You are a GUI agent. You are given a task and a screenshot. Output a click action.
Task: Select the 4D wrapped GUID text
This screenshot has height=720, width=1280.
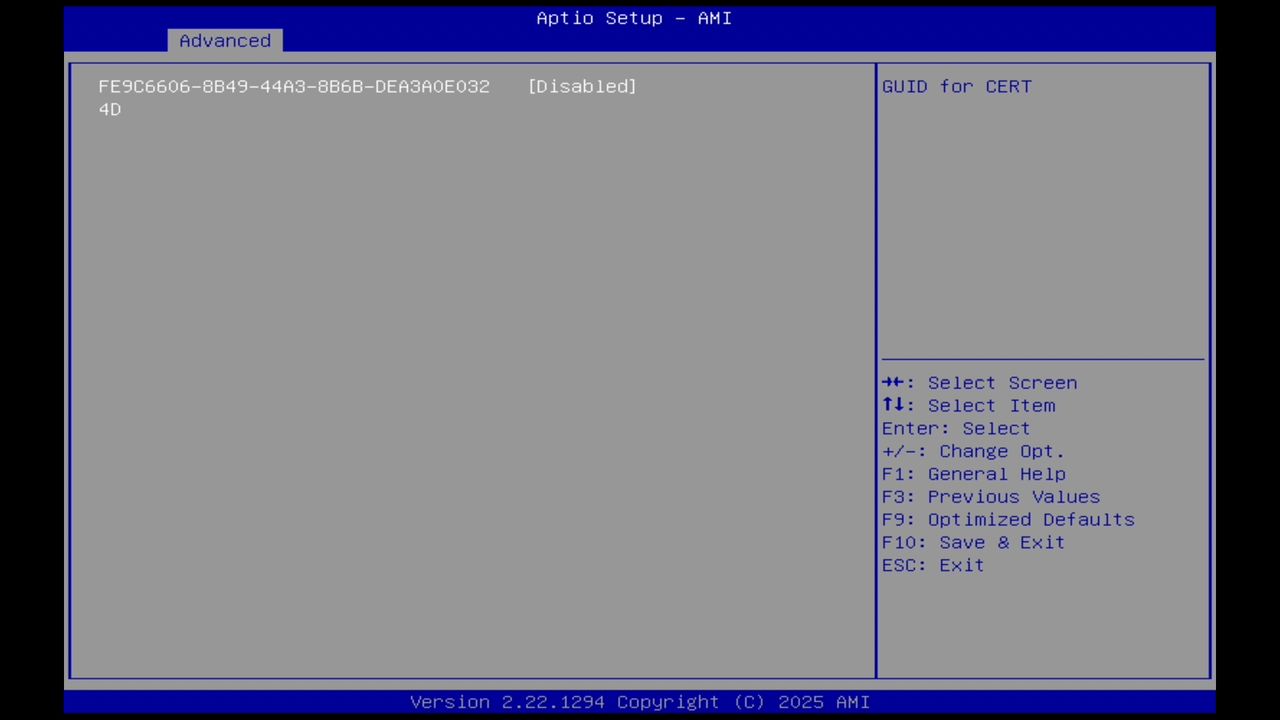pos(110,109)
